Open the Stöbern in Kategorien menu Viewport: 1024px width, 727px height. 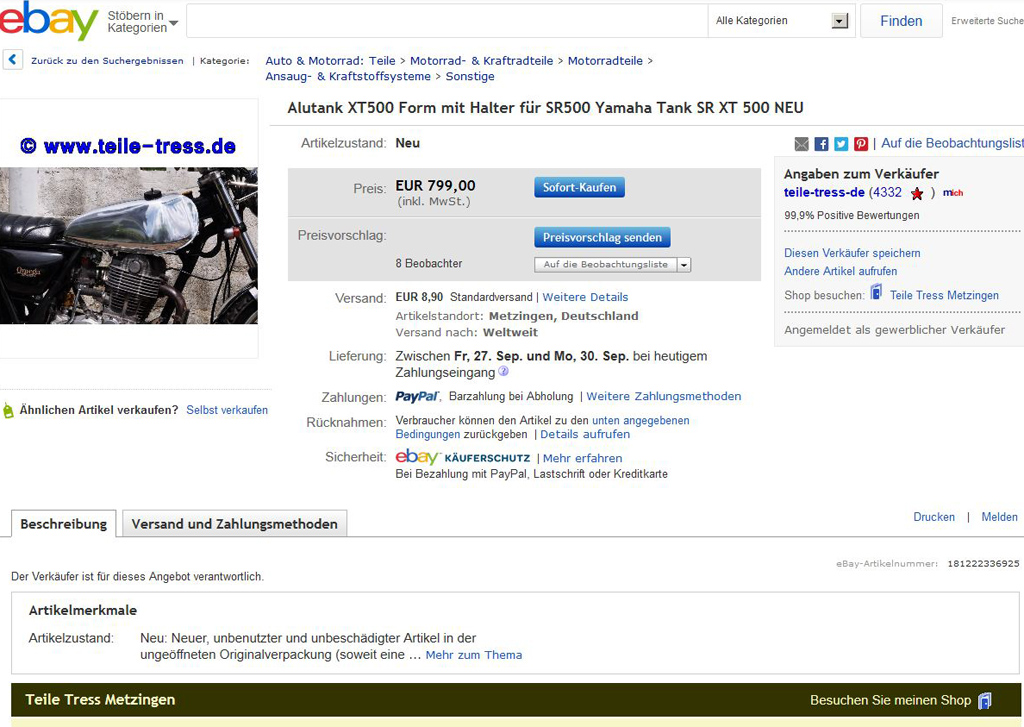point(142,22)
